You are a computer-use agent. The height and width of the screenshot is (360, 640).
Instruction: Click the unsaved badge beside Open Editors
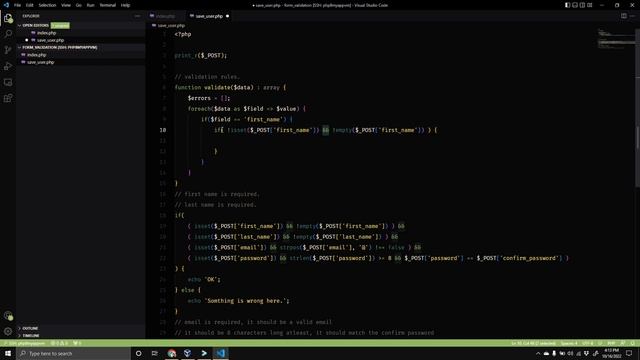(x=60, y=25)
